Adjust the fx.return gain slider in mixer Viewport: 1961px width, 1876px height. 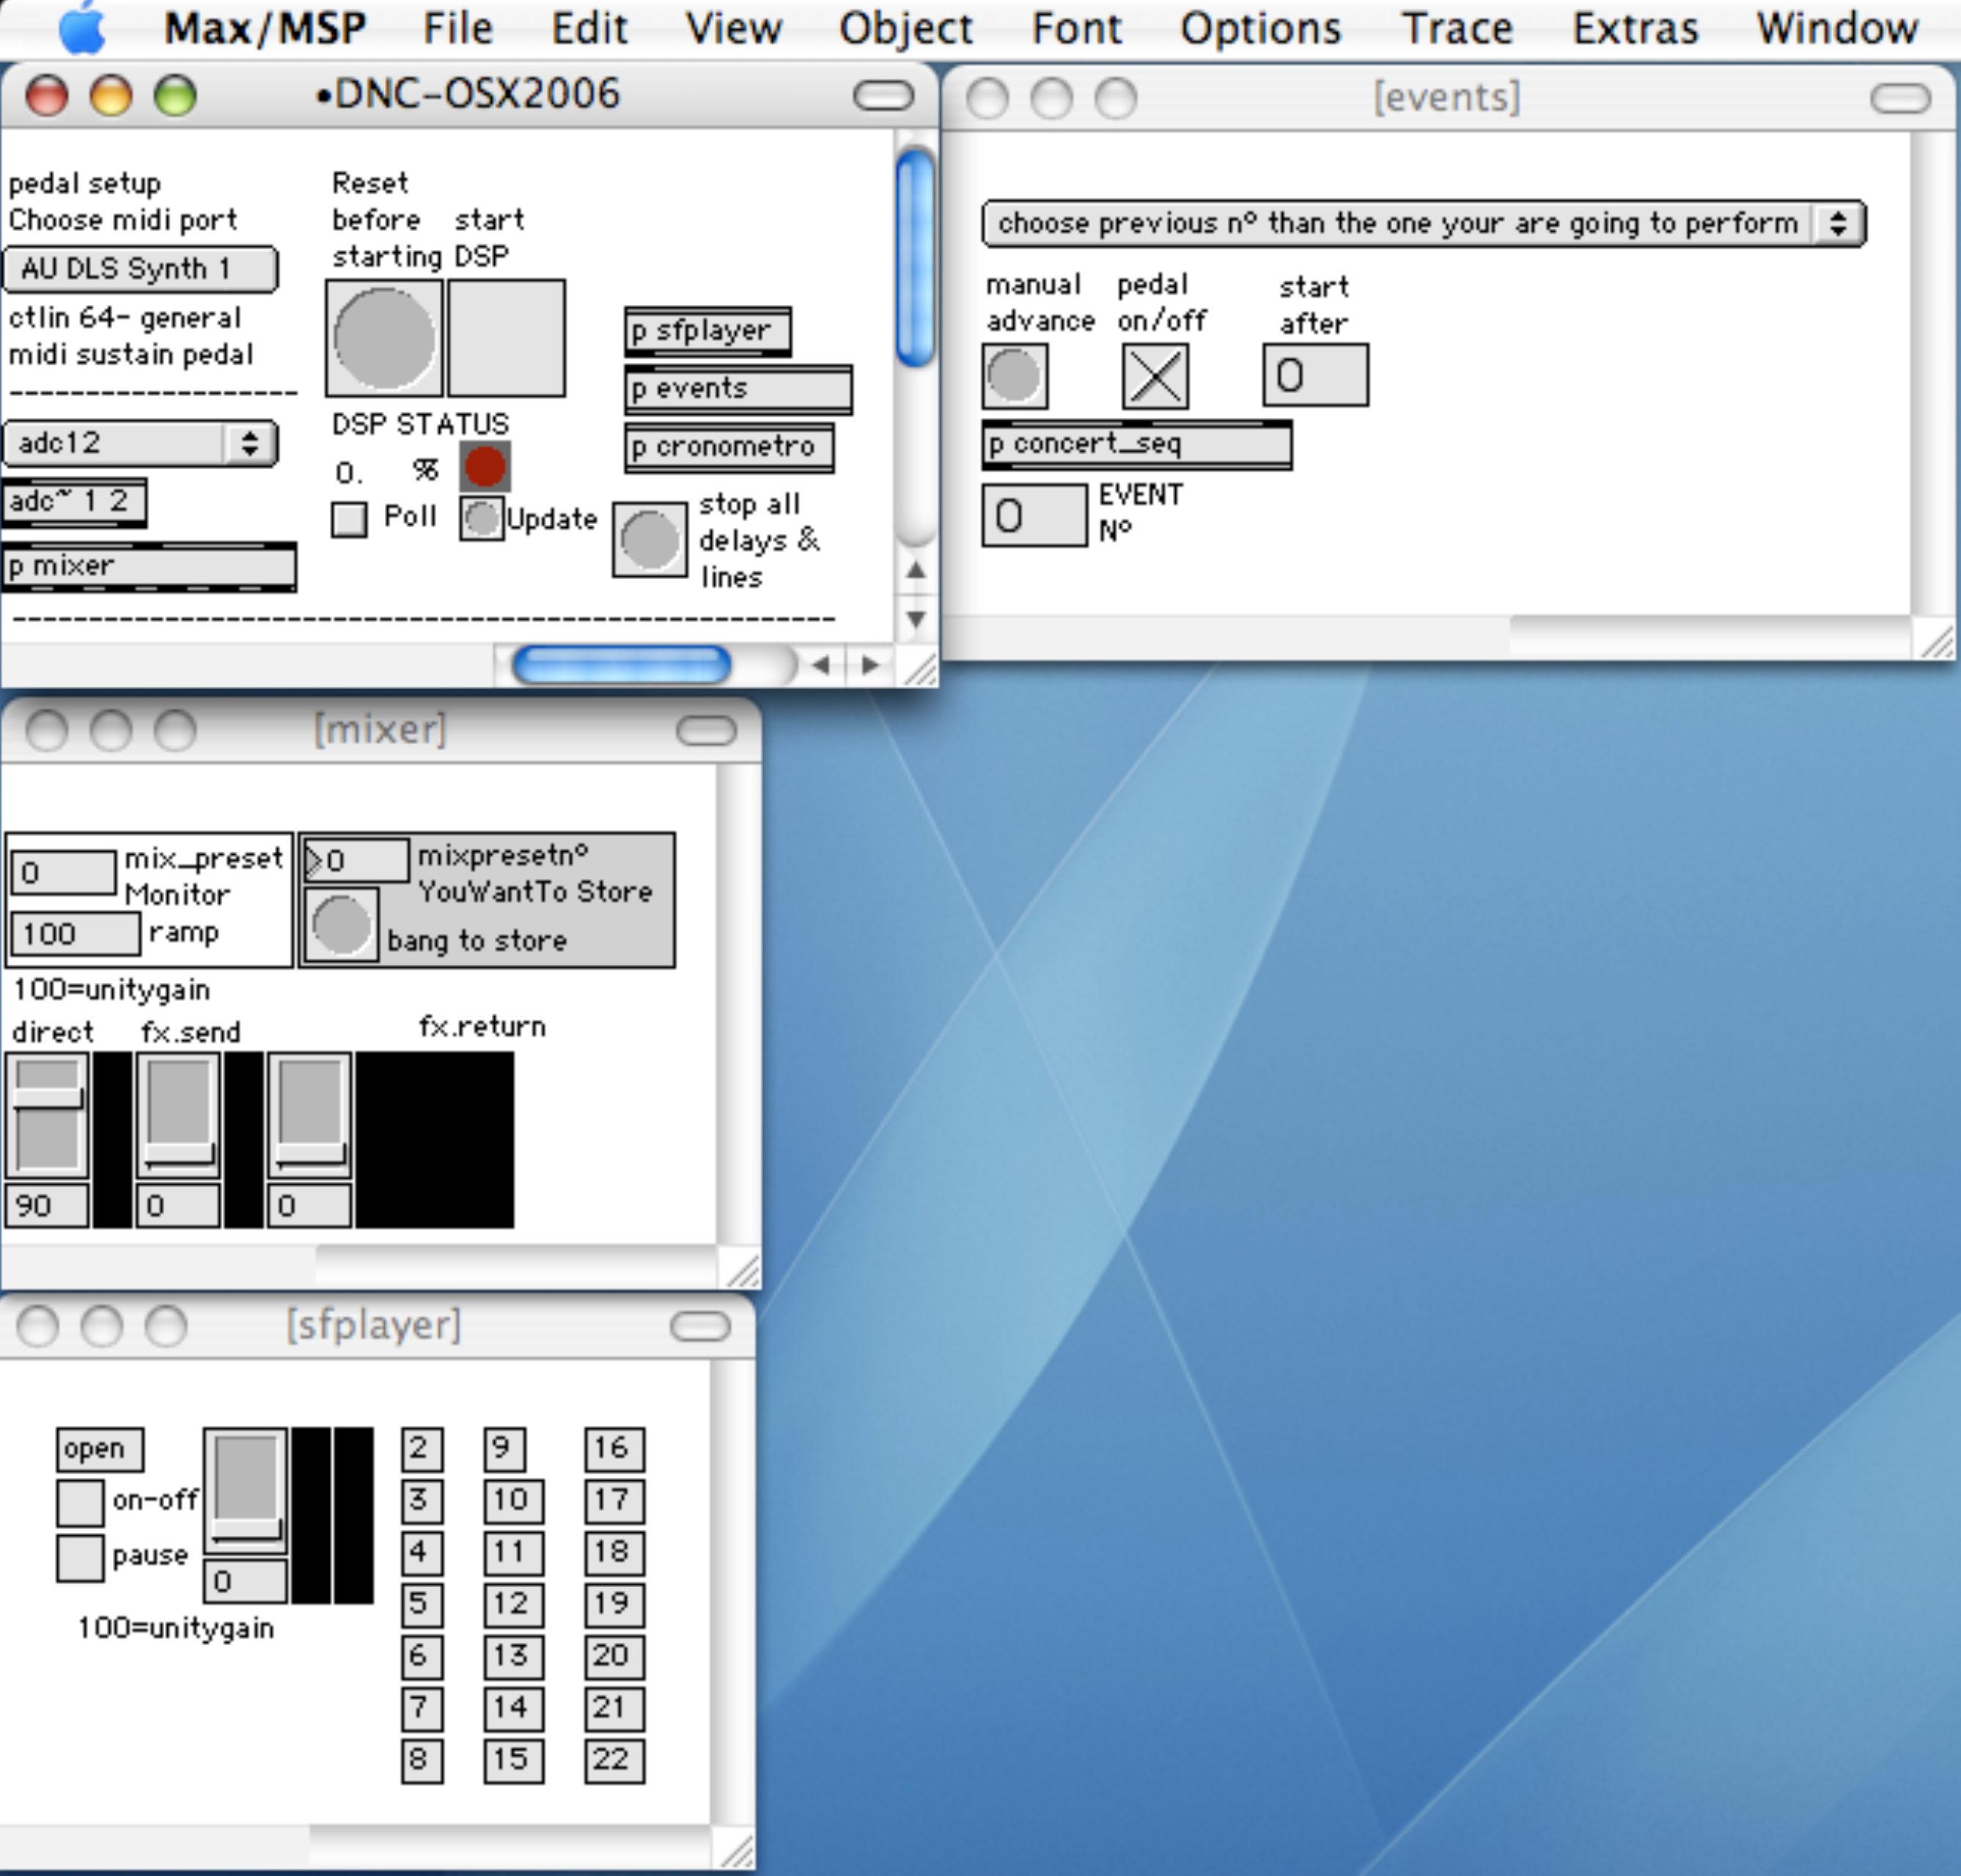[309, 1114]
